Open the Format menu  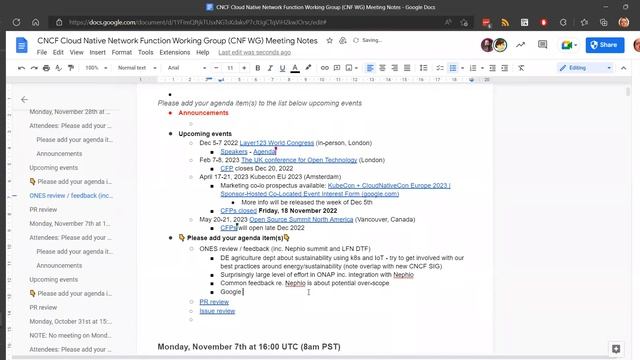pyautogui.click(x=122, y=53)
